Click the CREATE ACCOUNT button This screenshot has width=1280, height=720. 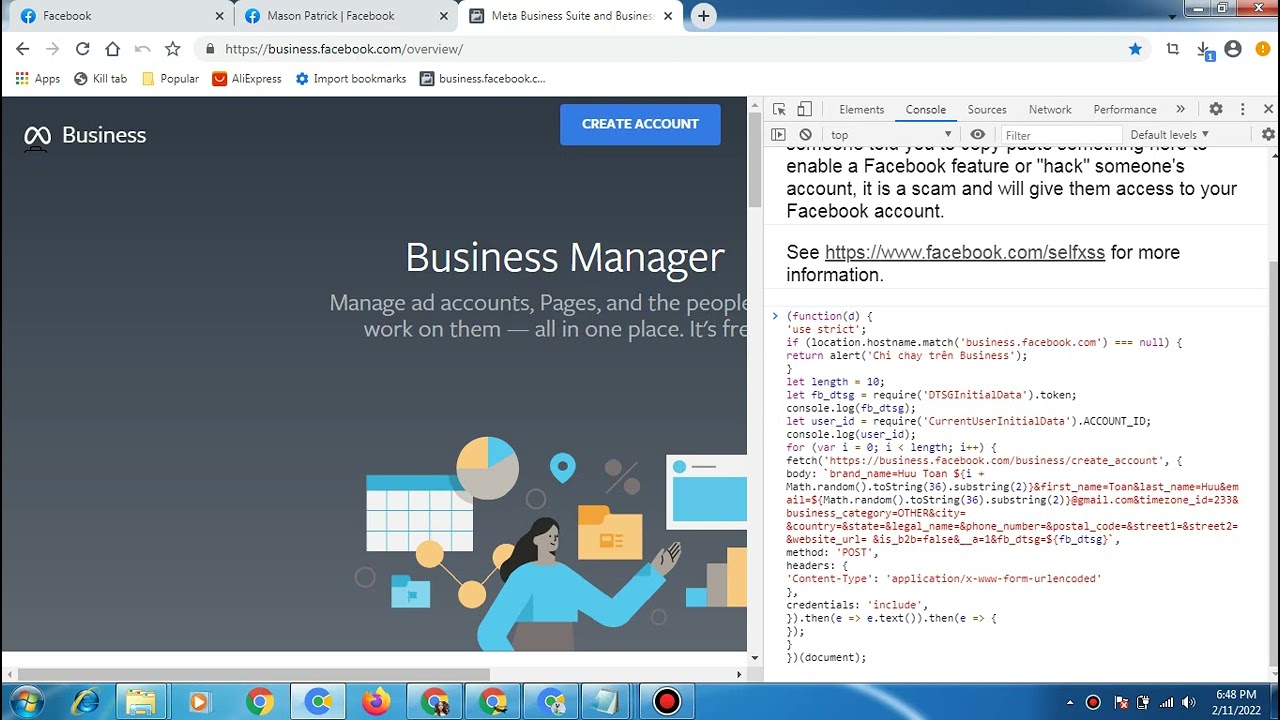(640, 124)
